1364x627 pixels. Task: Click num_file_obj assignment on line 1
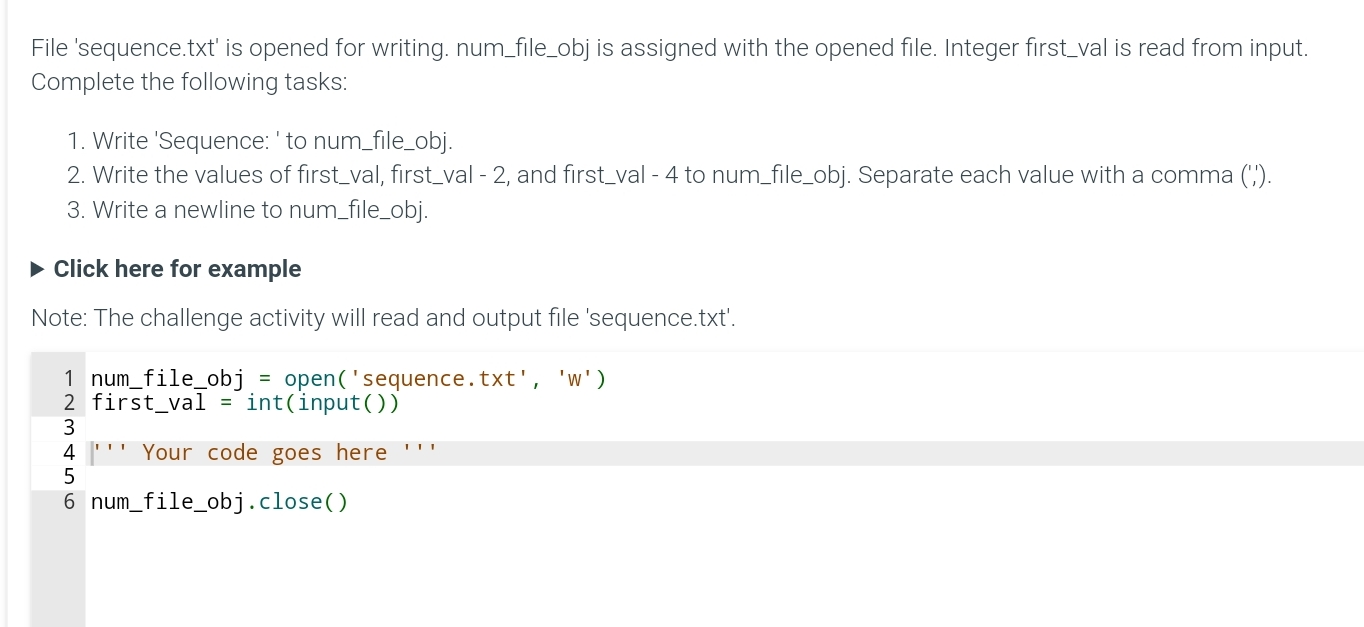[166, 378]
